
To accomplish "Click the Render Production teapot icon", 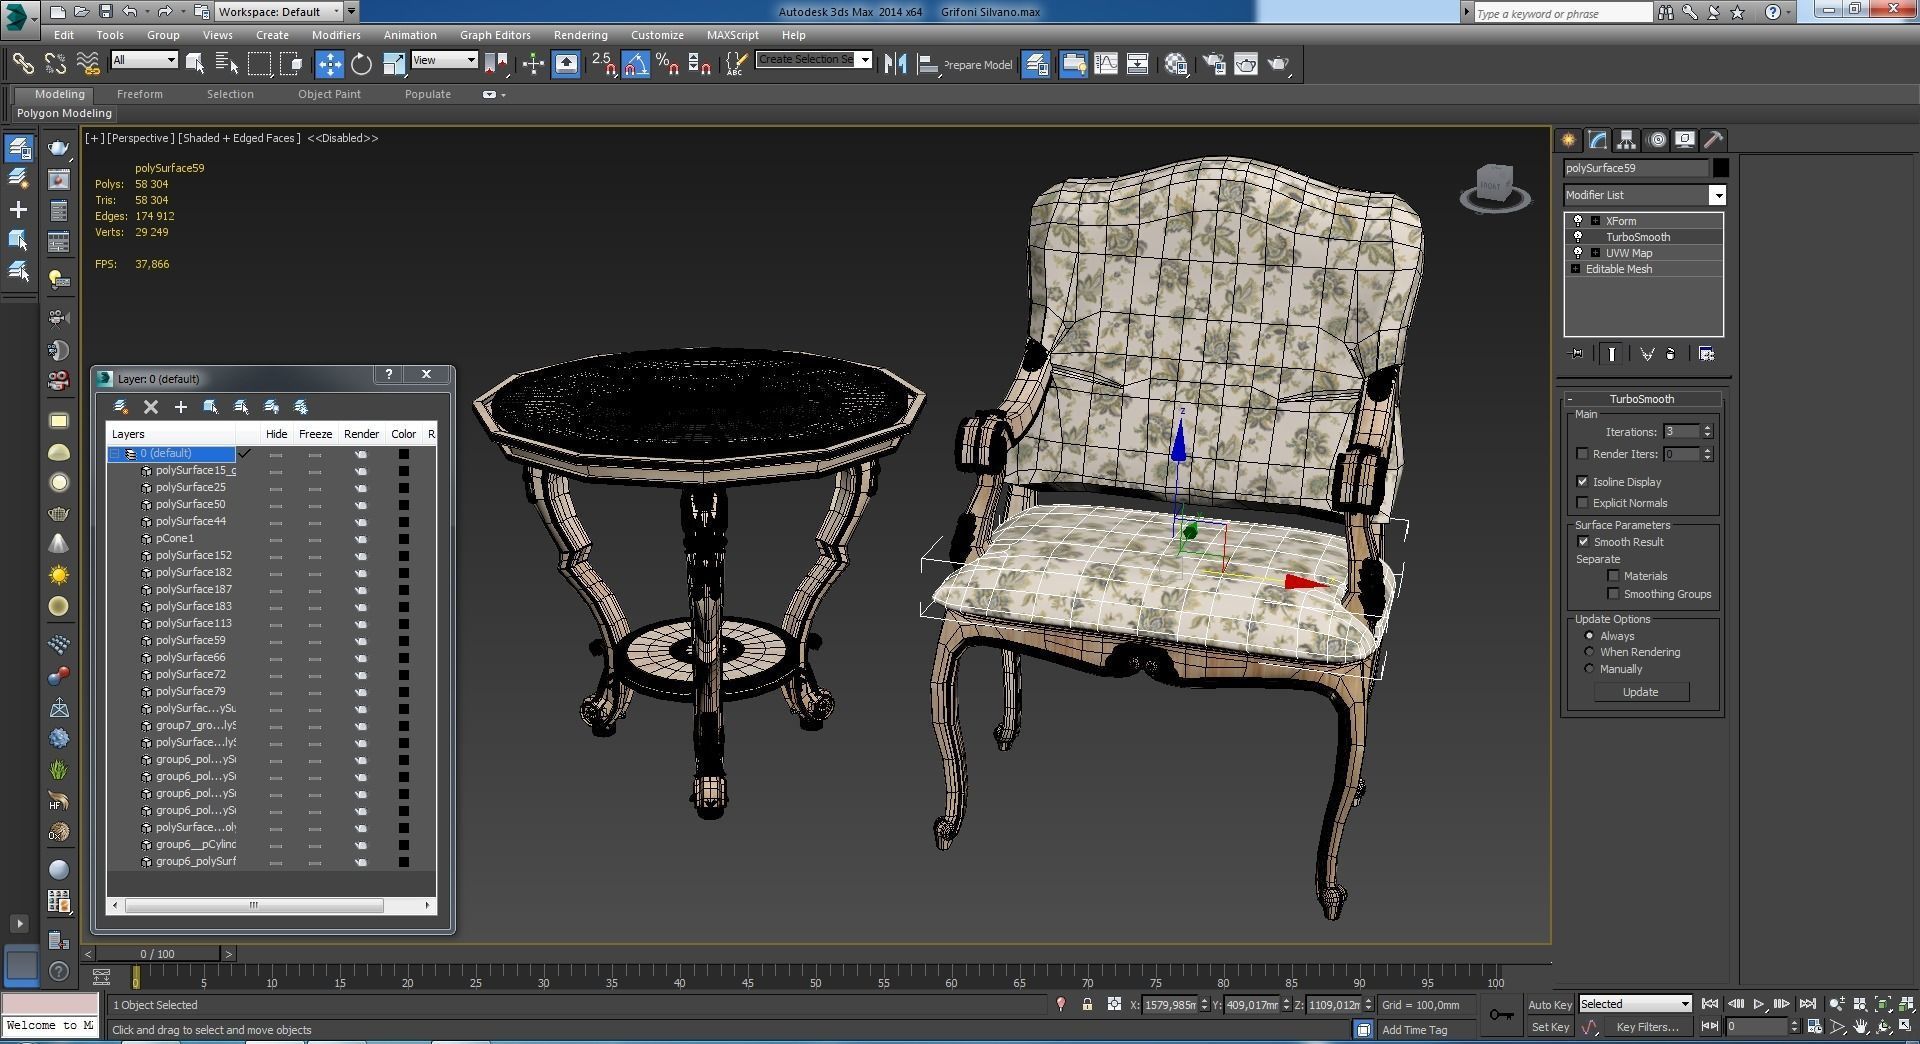I will coord(1279,64).
